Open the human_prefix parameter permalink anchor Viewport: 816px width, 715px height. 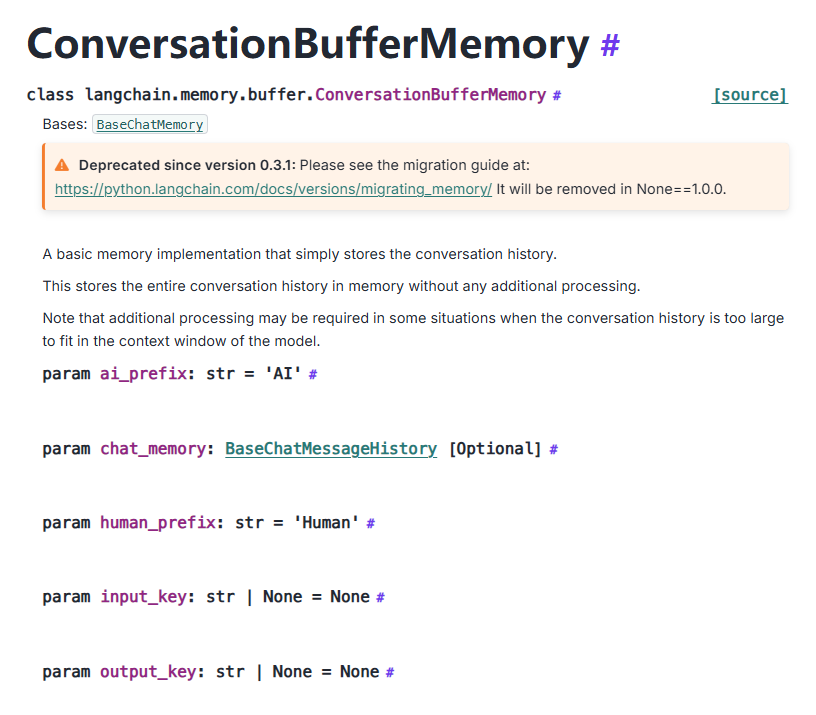click(x=370, y=523)
